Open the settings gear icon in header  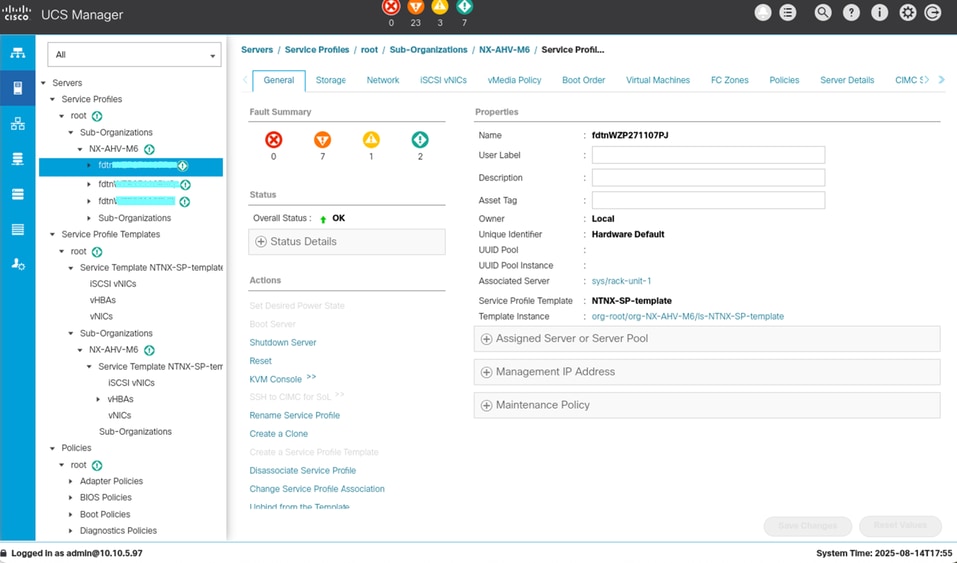pos(908,13)
